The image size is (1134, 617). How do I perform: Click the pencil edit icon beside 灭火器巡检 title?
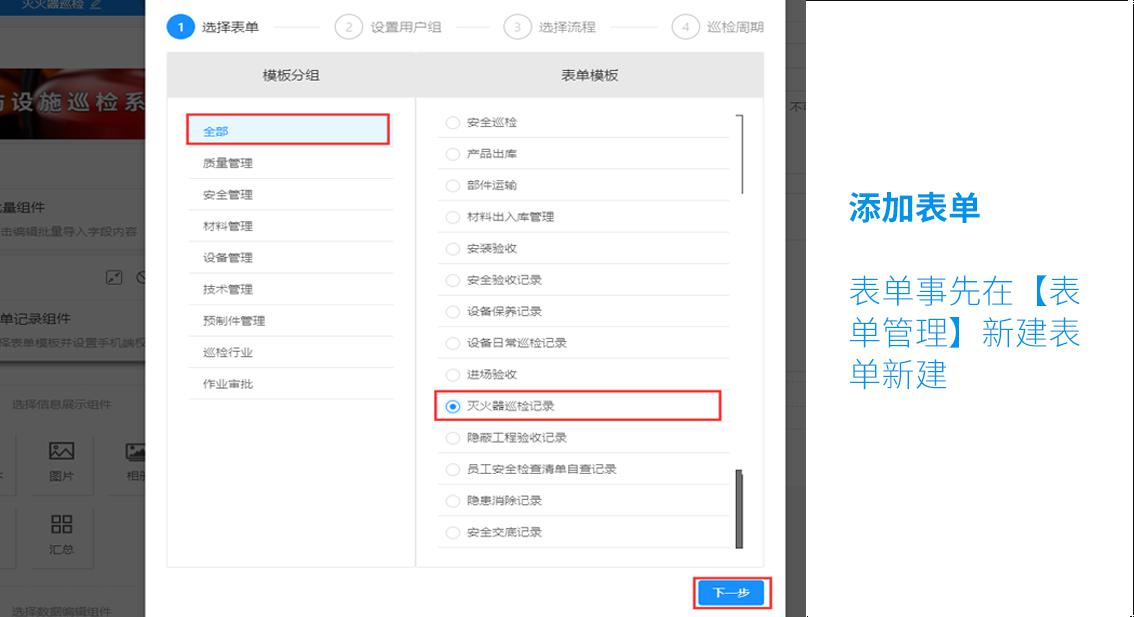95,4
